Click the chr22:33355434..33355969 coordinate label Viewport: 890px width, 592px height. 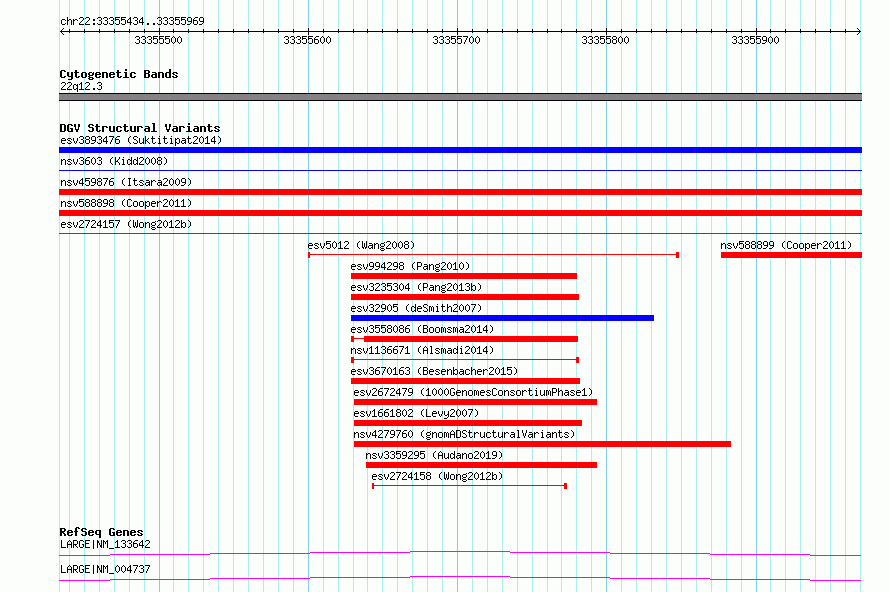pyautogui.click(x=132, y=21)
